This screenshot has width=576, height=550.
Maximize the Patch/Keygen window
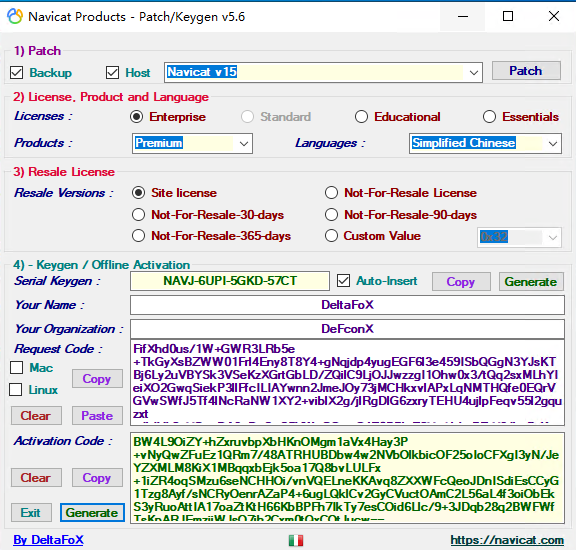[508, 17]
